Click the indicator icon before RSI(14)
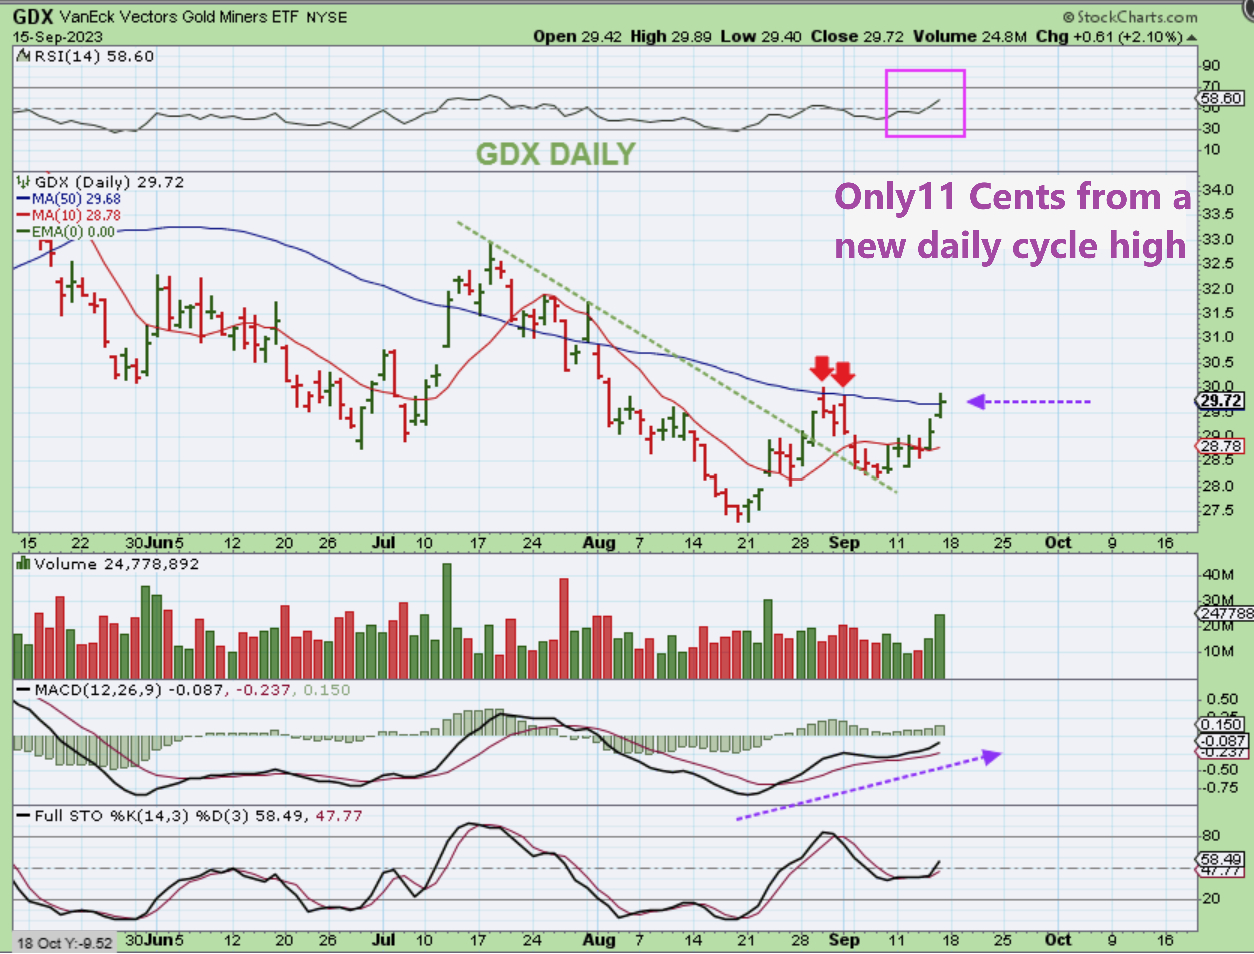This screenshot has height=954, width=1254. tap(25, 57)
